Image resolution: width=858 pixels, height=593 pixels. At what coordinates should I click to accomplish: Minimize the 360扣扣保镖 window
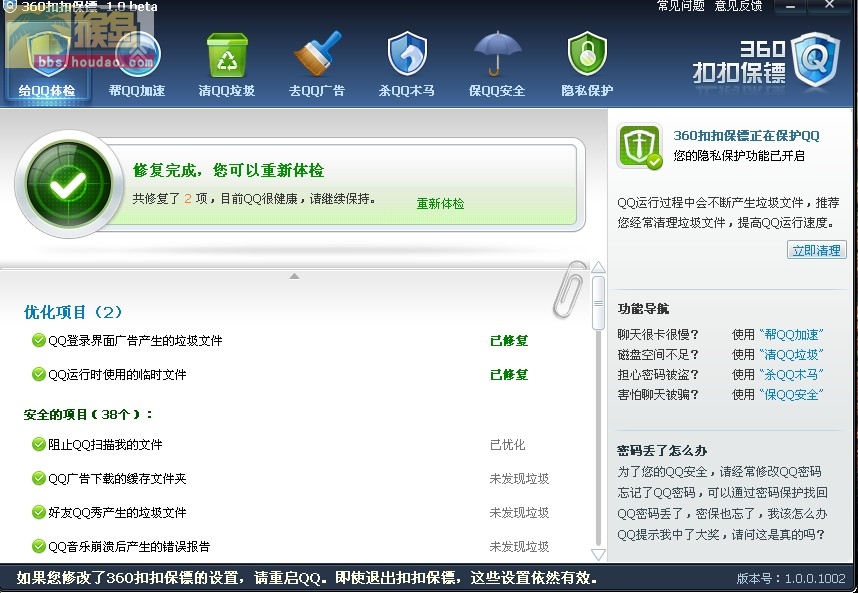coord(790,6)
